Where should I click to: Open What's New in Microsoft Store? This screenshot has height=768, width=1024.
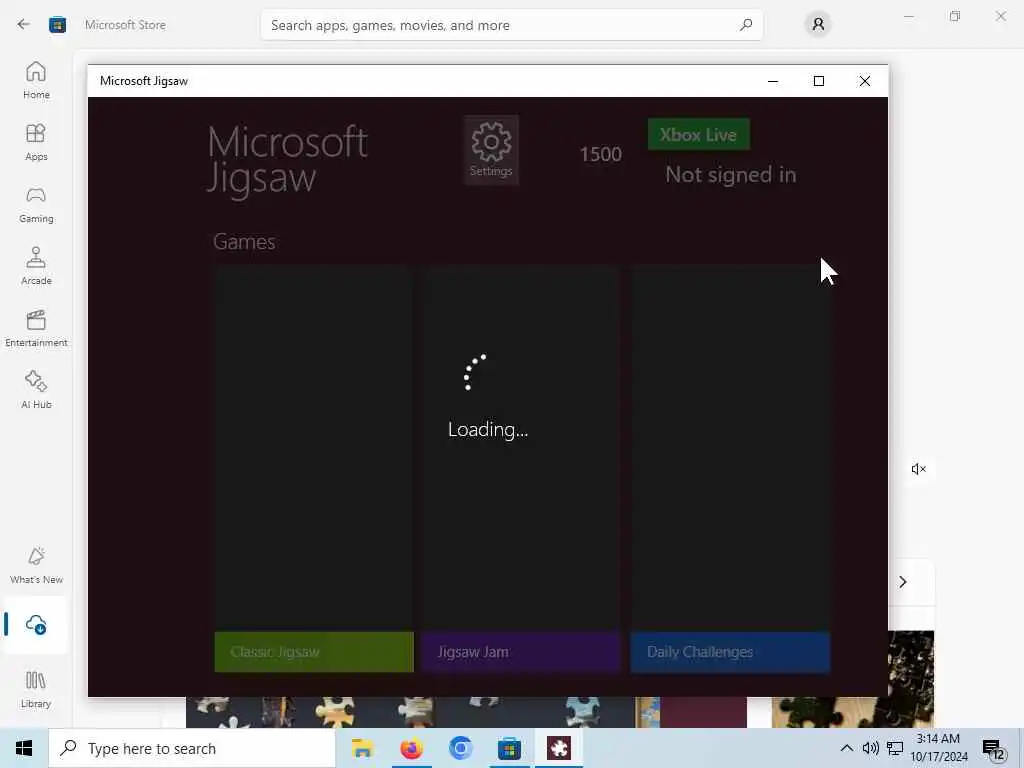click(x=36, y=566)
